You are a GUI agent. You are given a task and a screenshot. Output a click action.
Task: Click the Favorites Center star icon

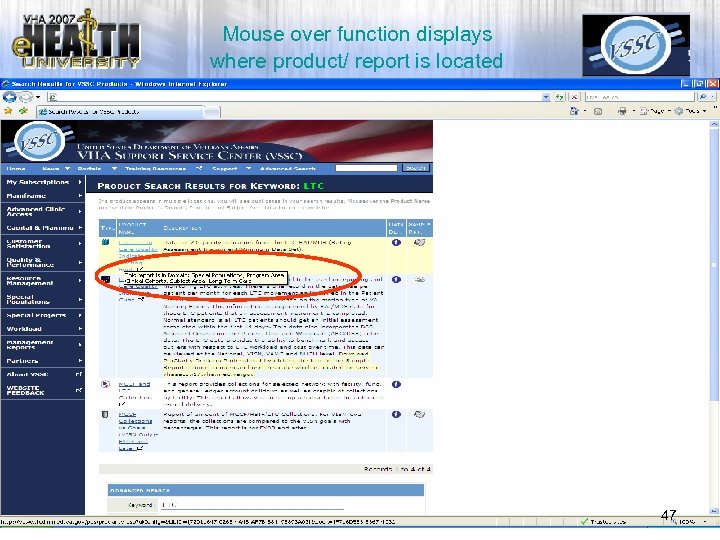(x=8, y=111)
